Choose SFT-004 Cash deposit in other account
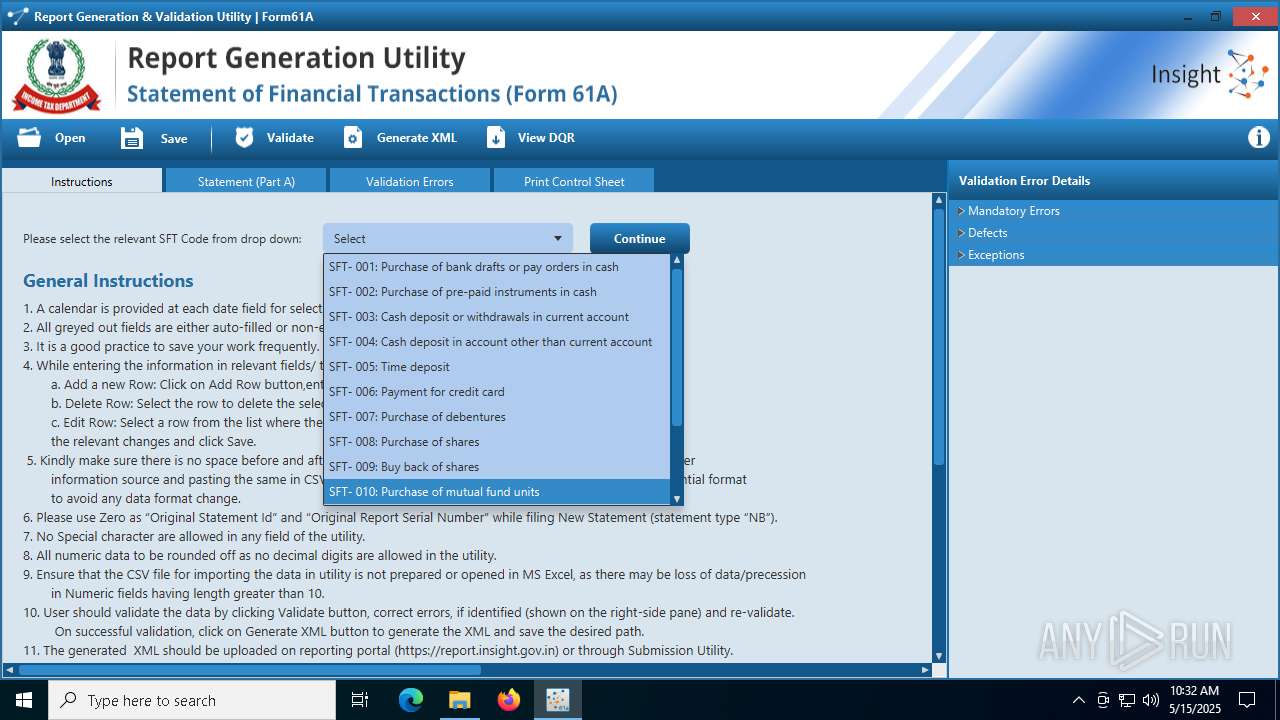This screenshot has width=1280, height=720. point(497,342)
